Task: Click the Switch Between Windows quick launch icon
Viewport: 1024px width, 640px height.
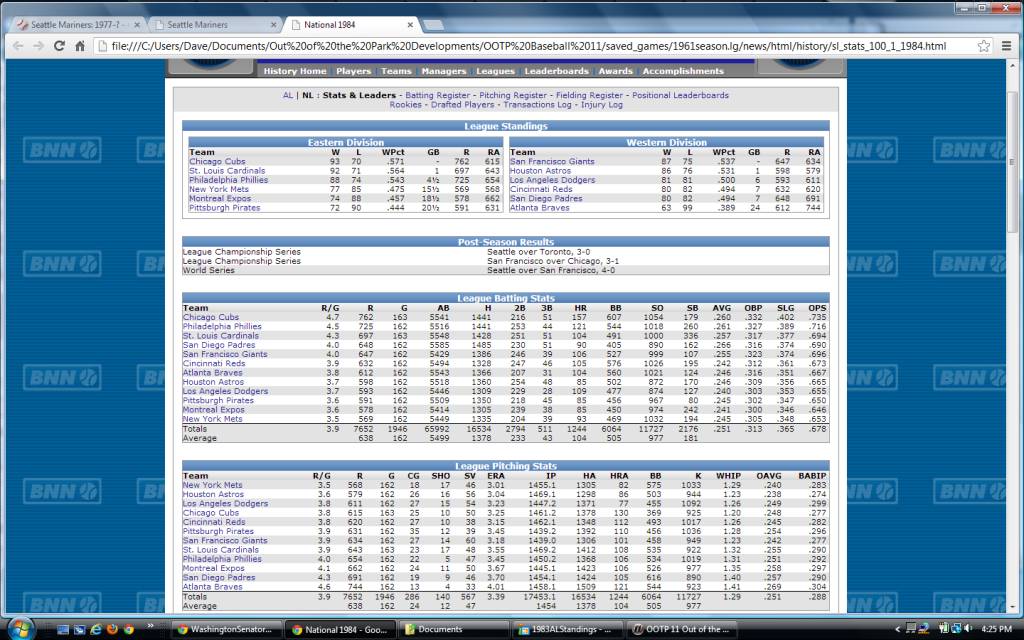Action: point(80,630)
